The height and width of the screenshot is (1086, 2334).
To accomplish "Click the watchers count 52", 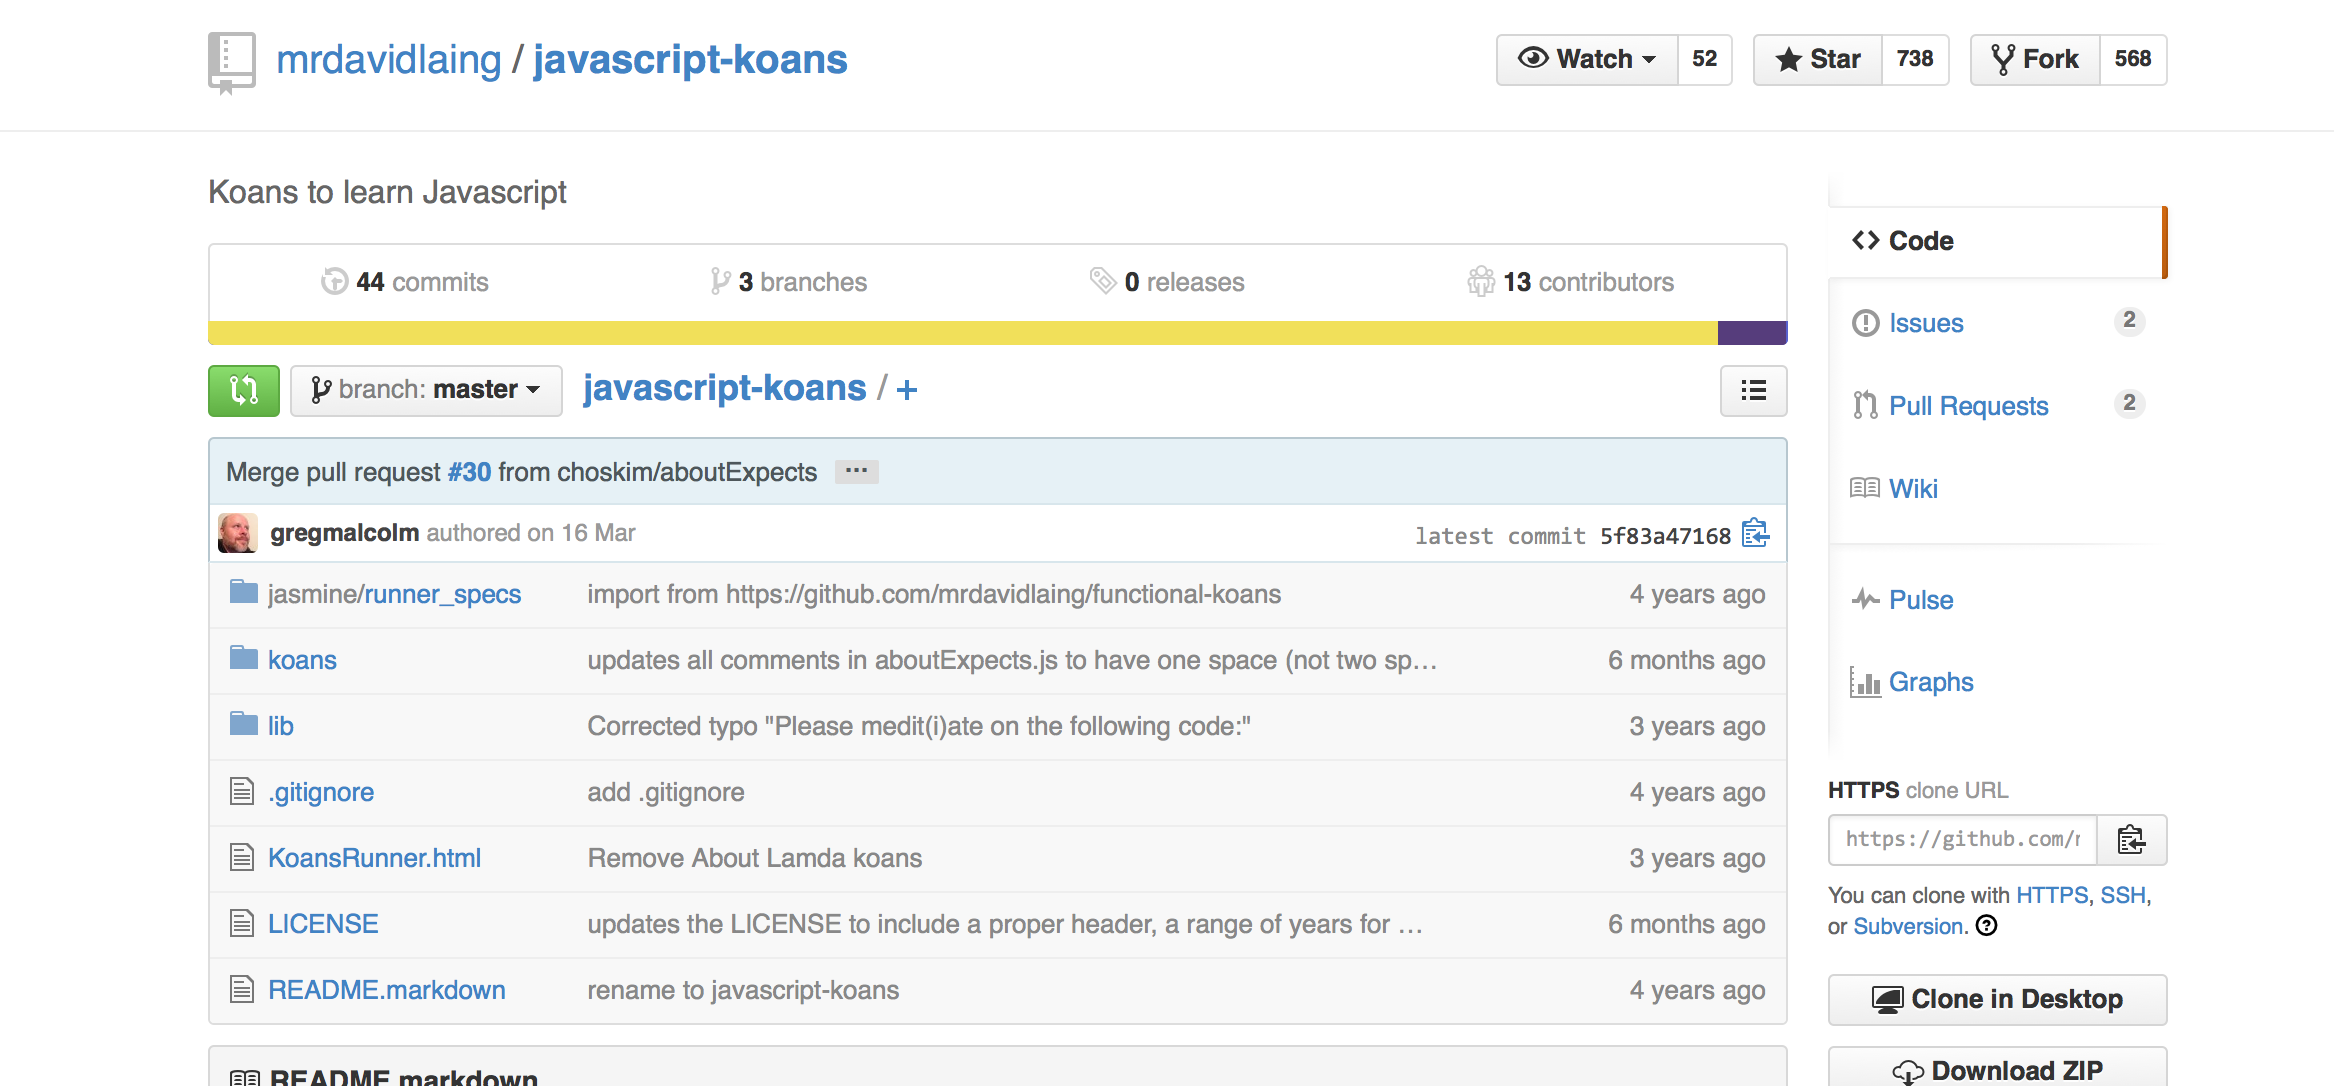I will (1705, 60).
